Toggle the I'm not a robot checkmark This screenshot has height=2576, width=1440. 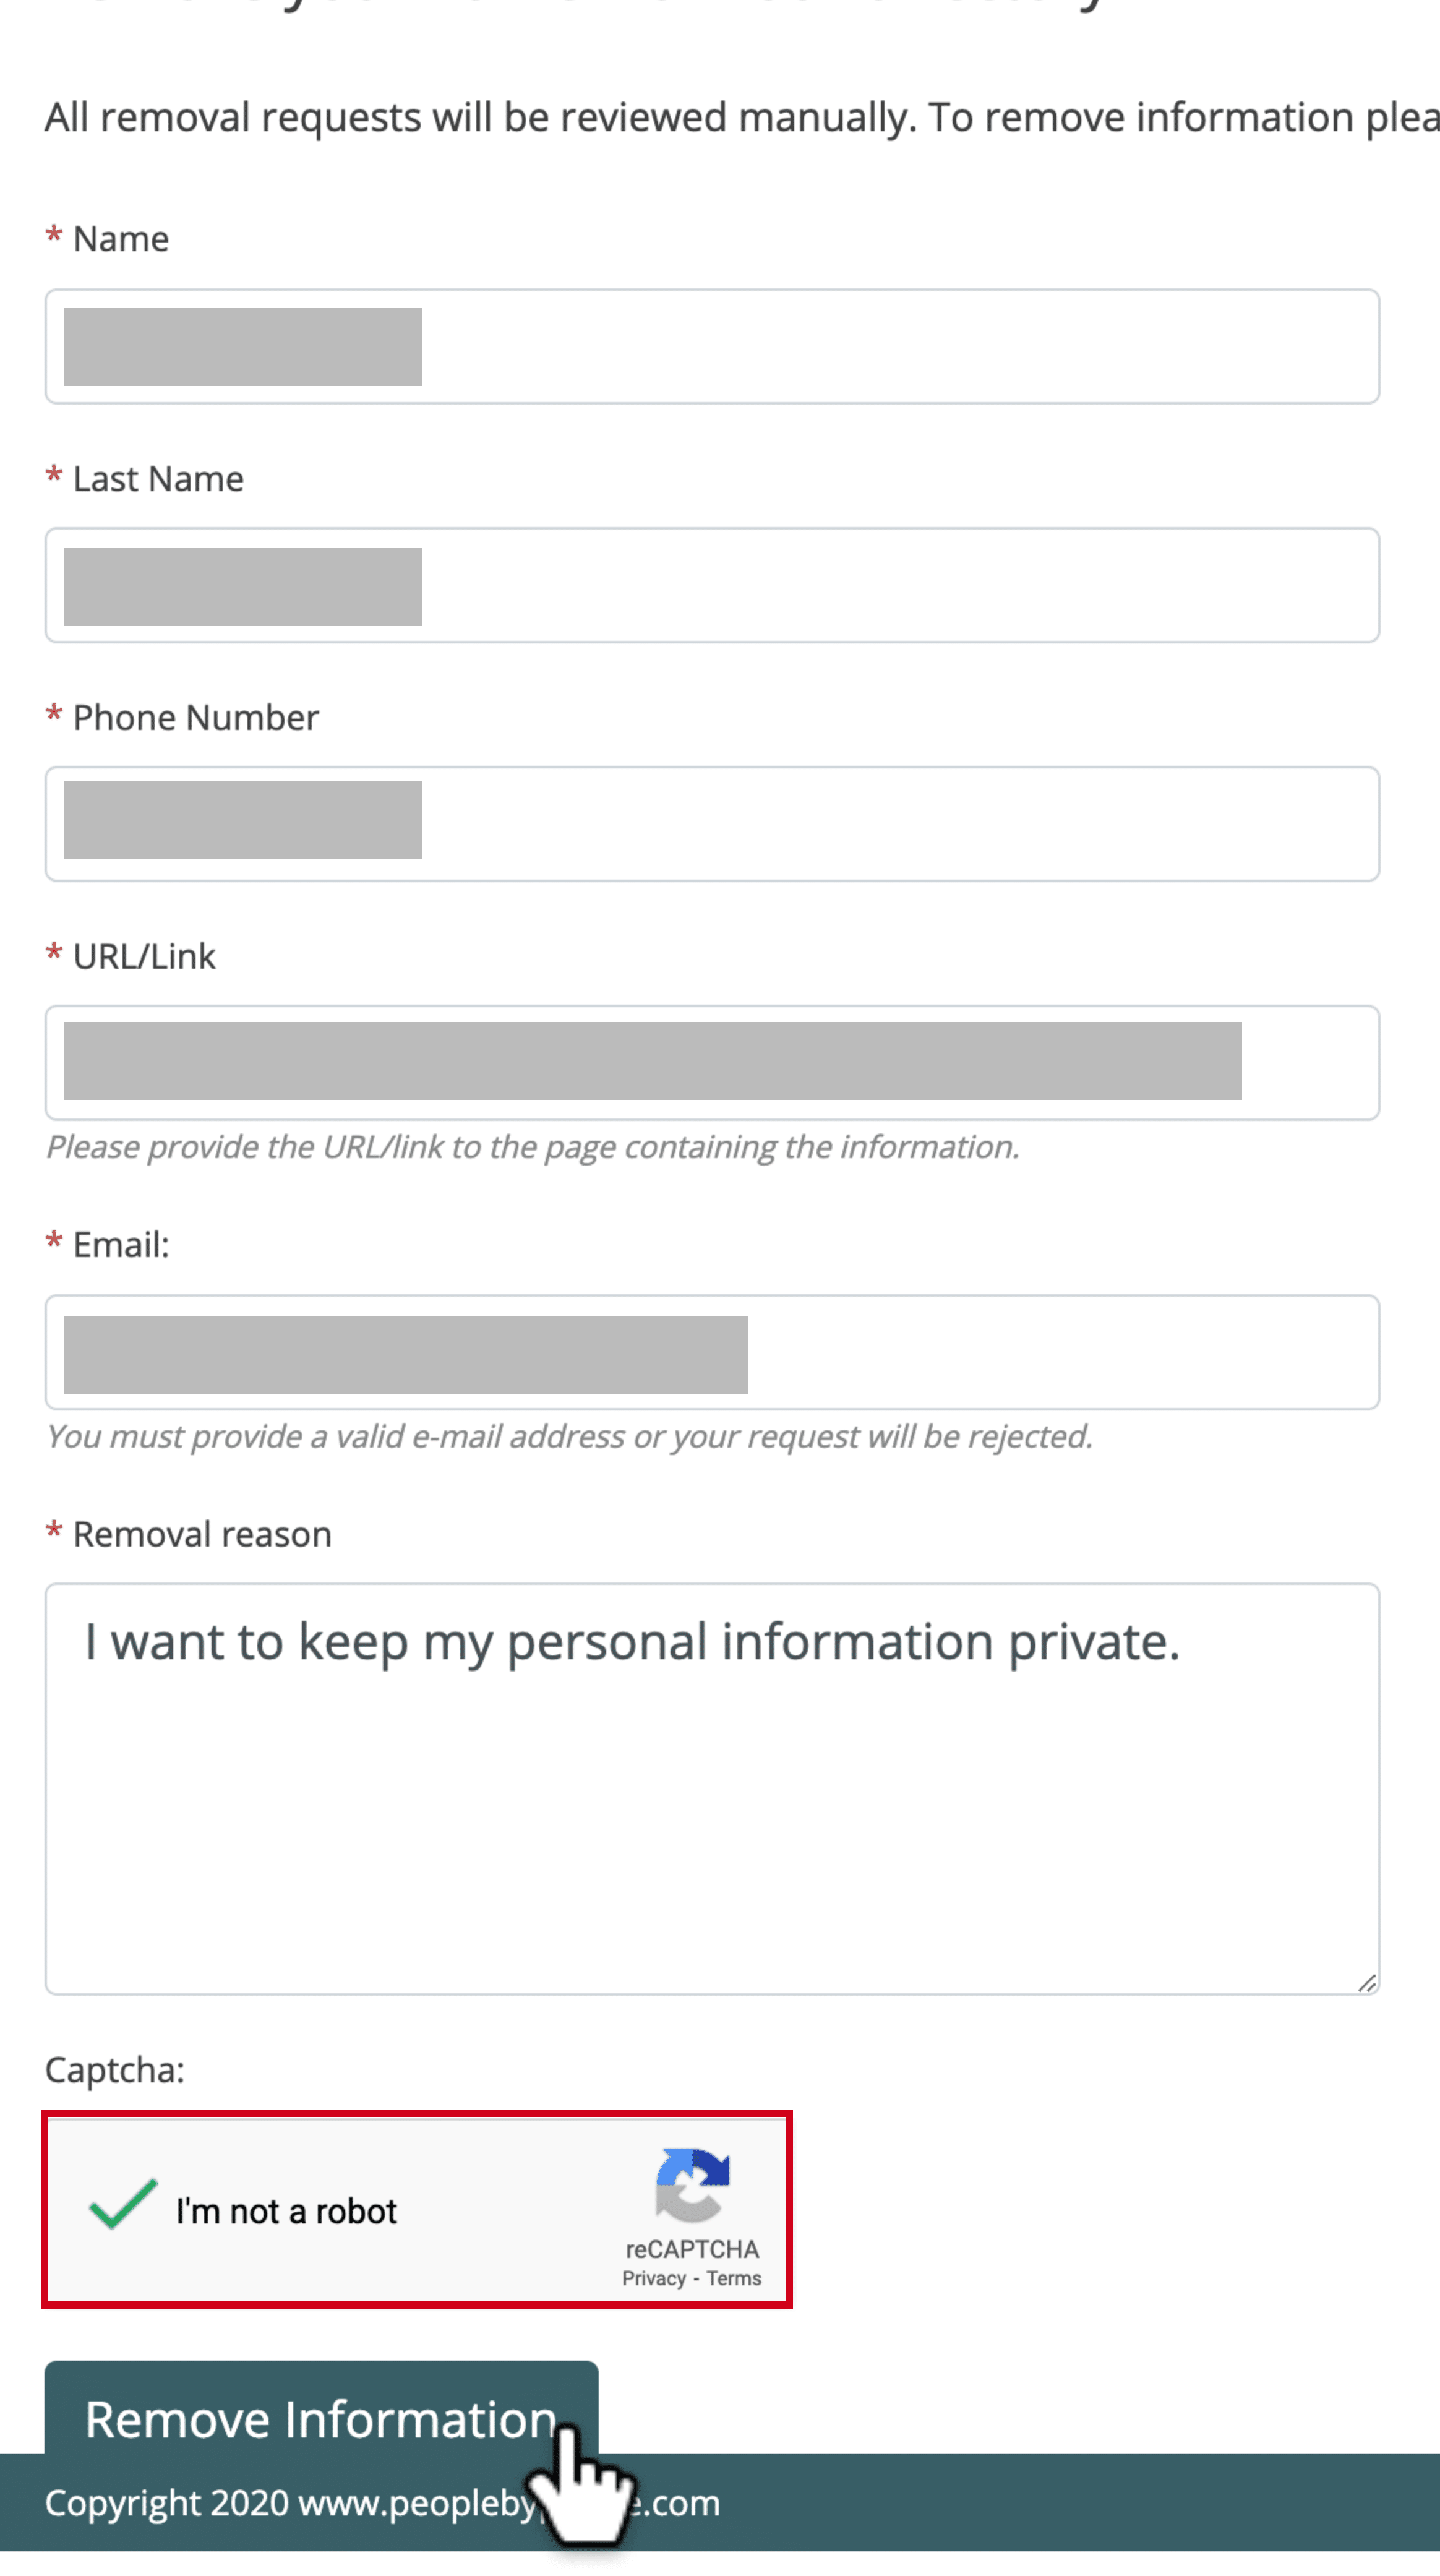123,2205
